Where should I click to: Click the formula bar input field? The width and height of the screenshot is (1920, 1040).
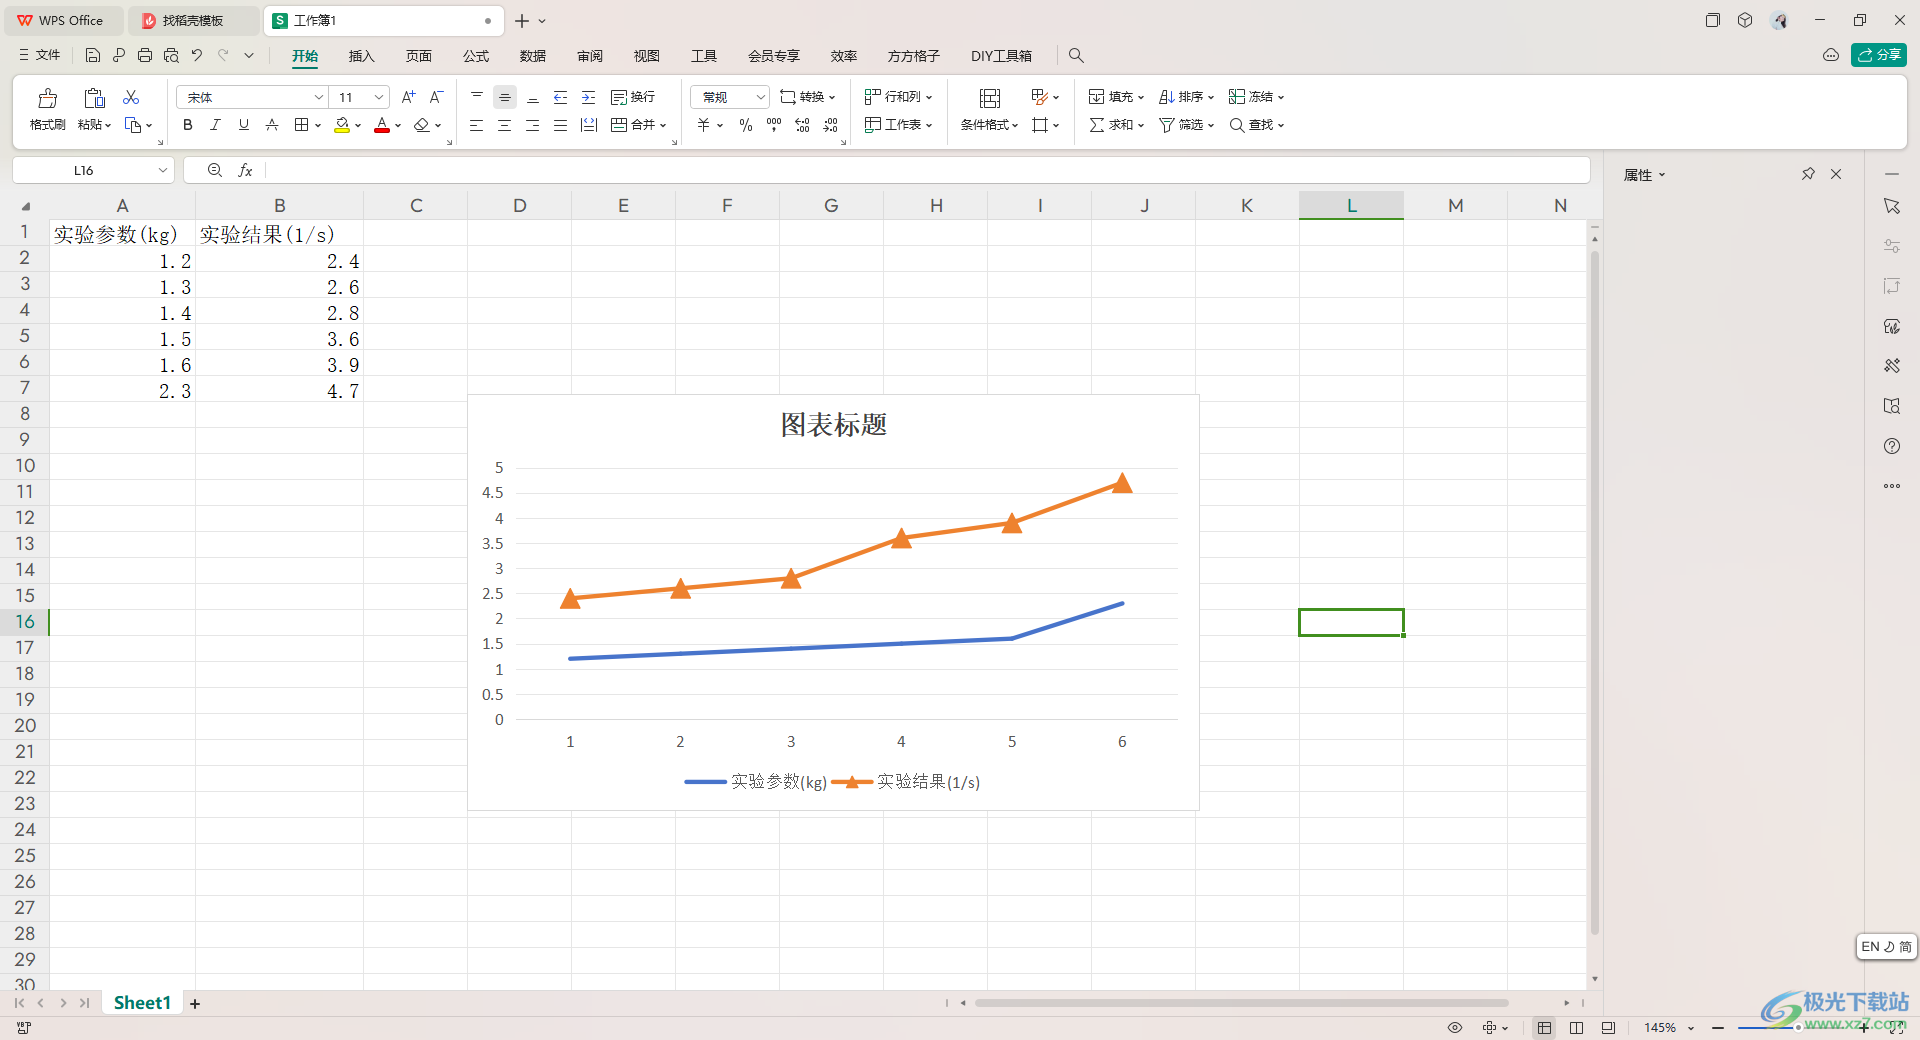[x=926, y=171]
